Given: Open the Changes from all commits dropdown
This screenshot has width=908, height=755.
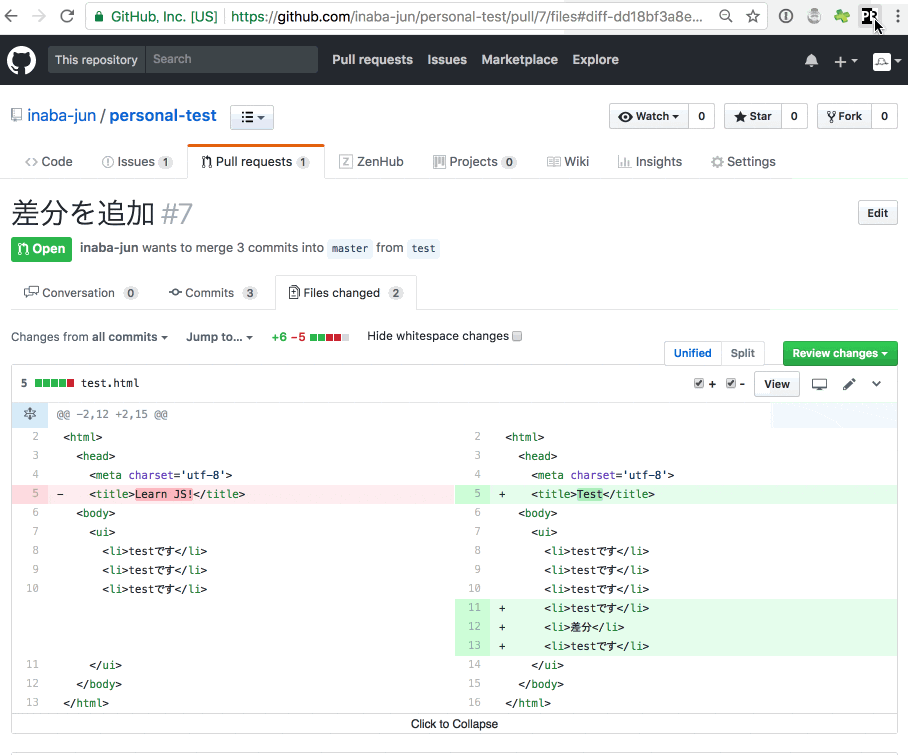Looking at the screenshot, I should 89,337.
